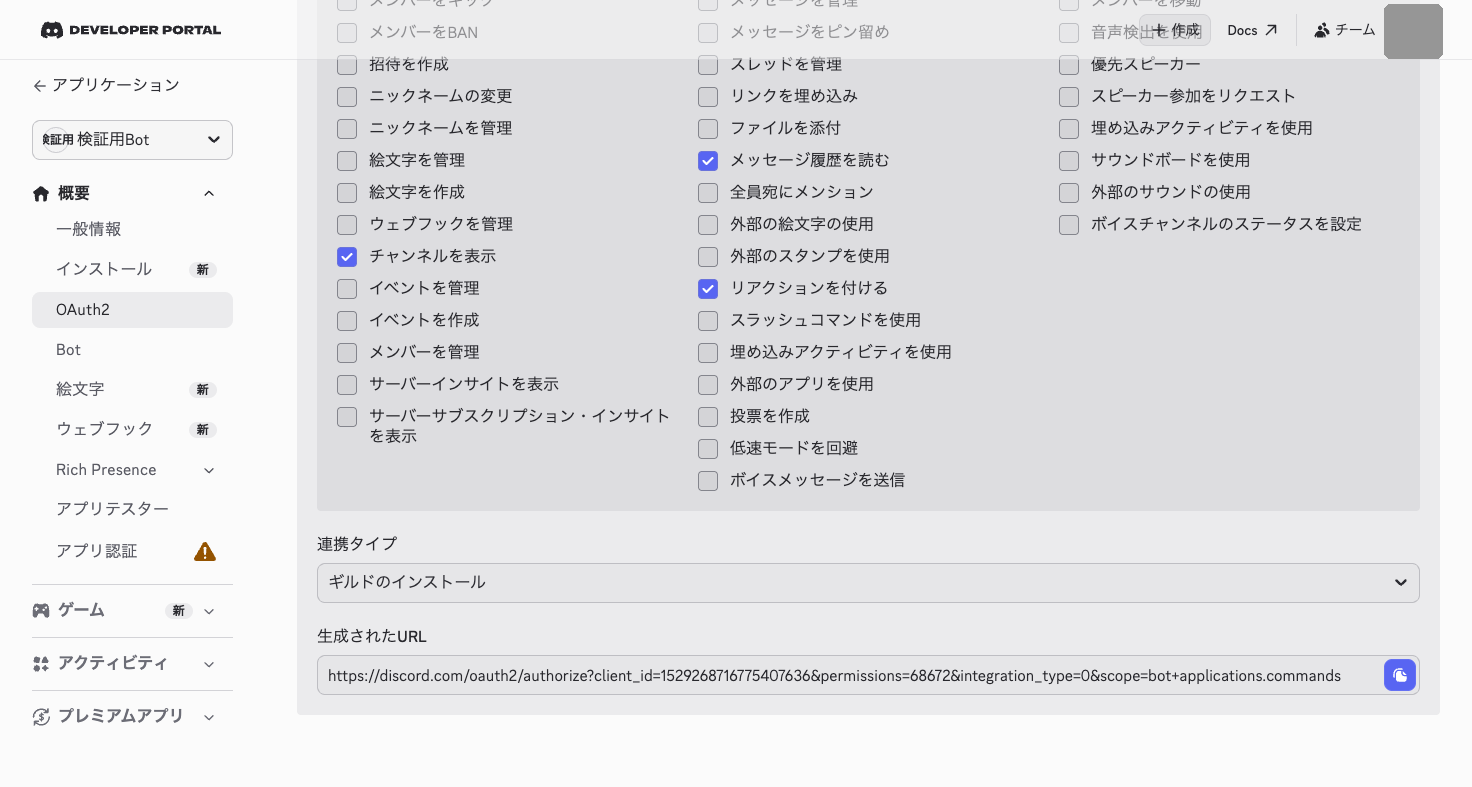Click the 作成 button in header
The width and height of the screenshot is (1472, 787).
1175,30
